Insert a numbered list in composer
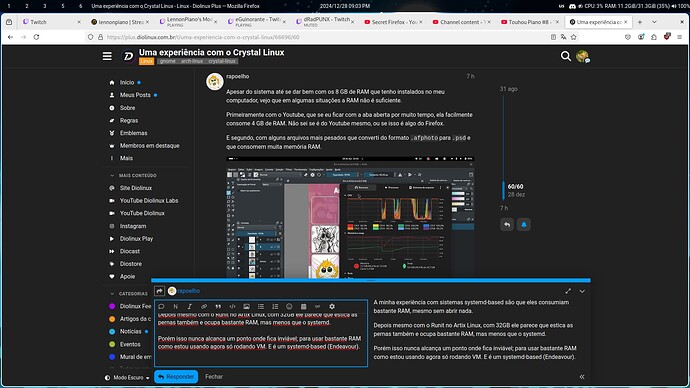Viewport: 690px width, 388px height. (x=275, y=307)
